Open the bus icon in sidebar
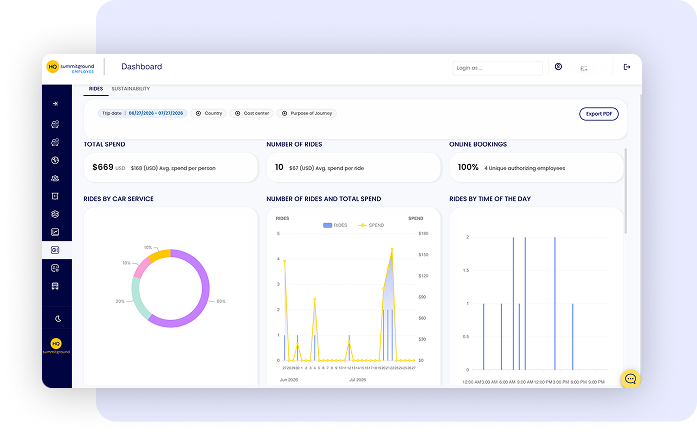697x434 pixels. click(55, 286)
